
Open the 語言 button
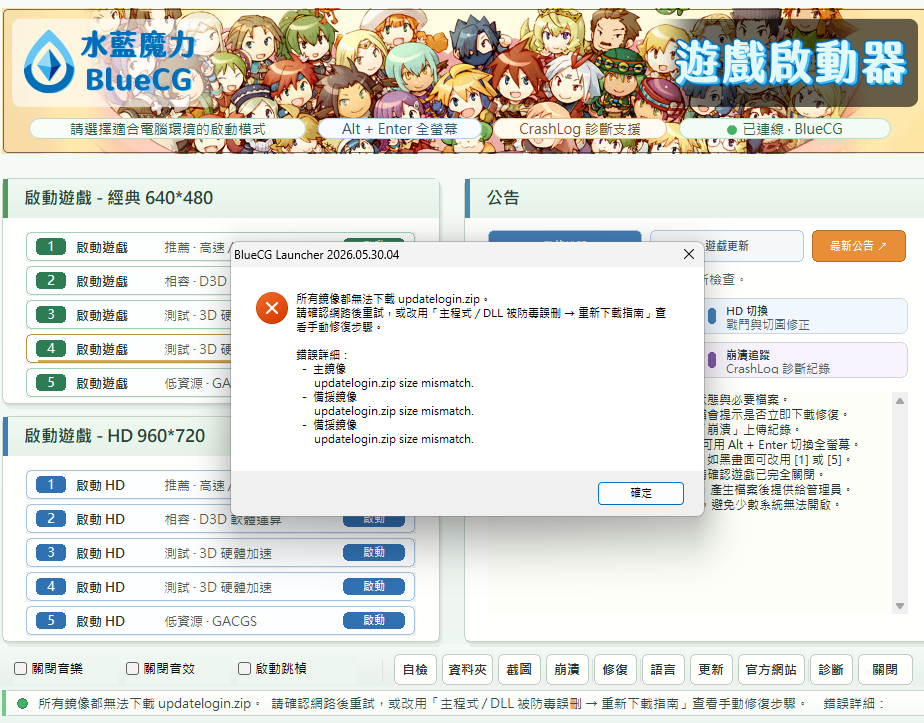[x=663, y=669]
